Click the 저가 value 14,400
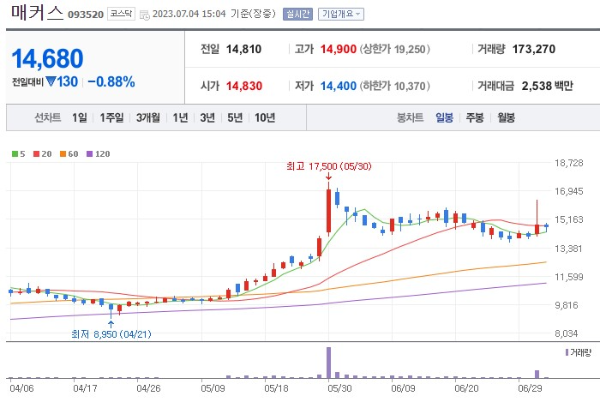 point(338,86)
